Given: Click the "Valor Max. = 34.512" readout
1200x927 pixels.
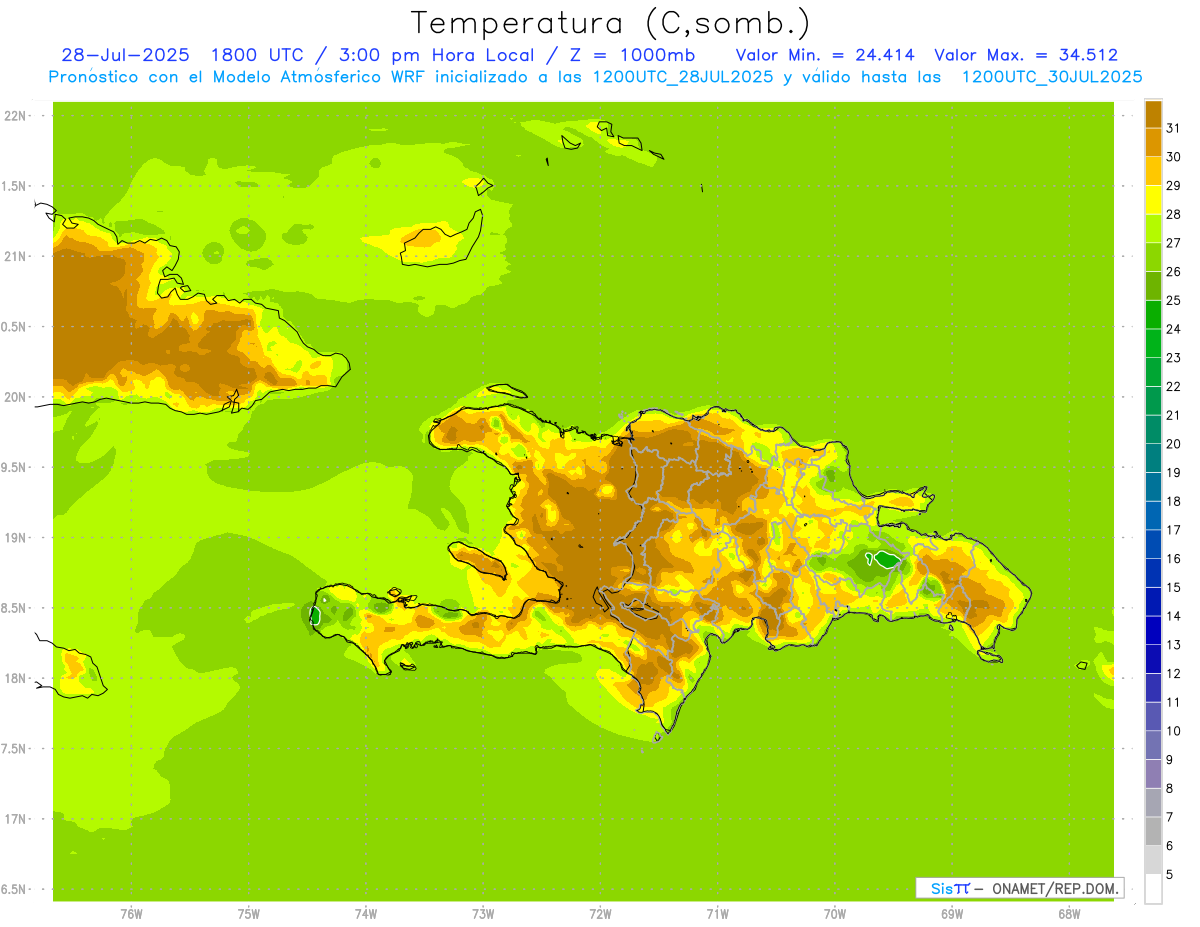Looking at the screenshot, I should point(1026,55).
